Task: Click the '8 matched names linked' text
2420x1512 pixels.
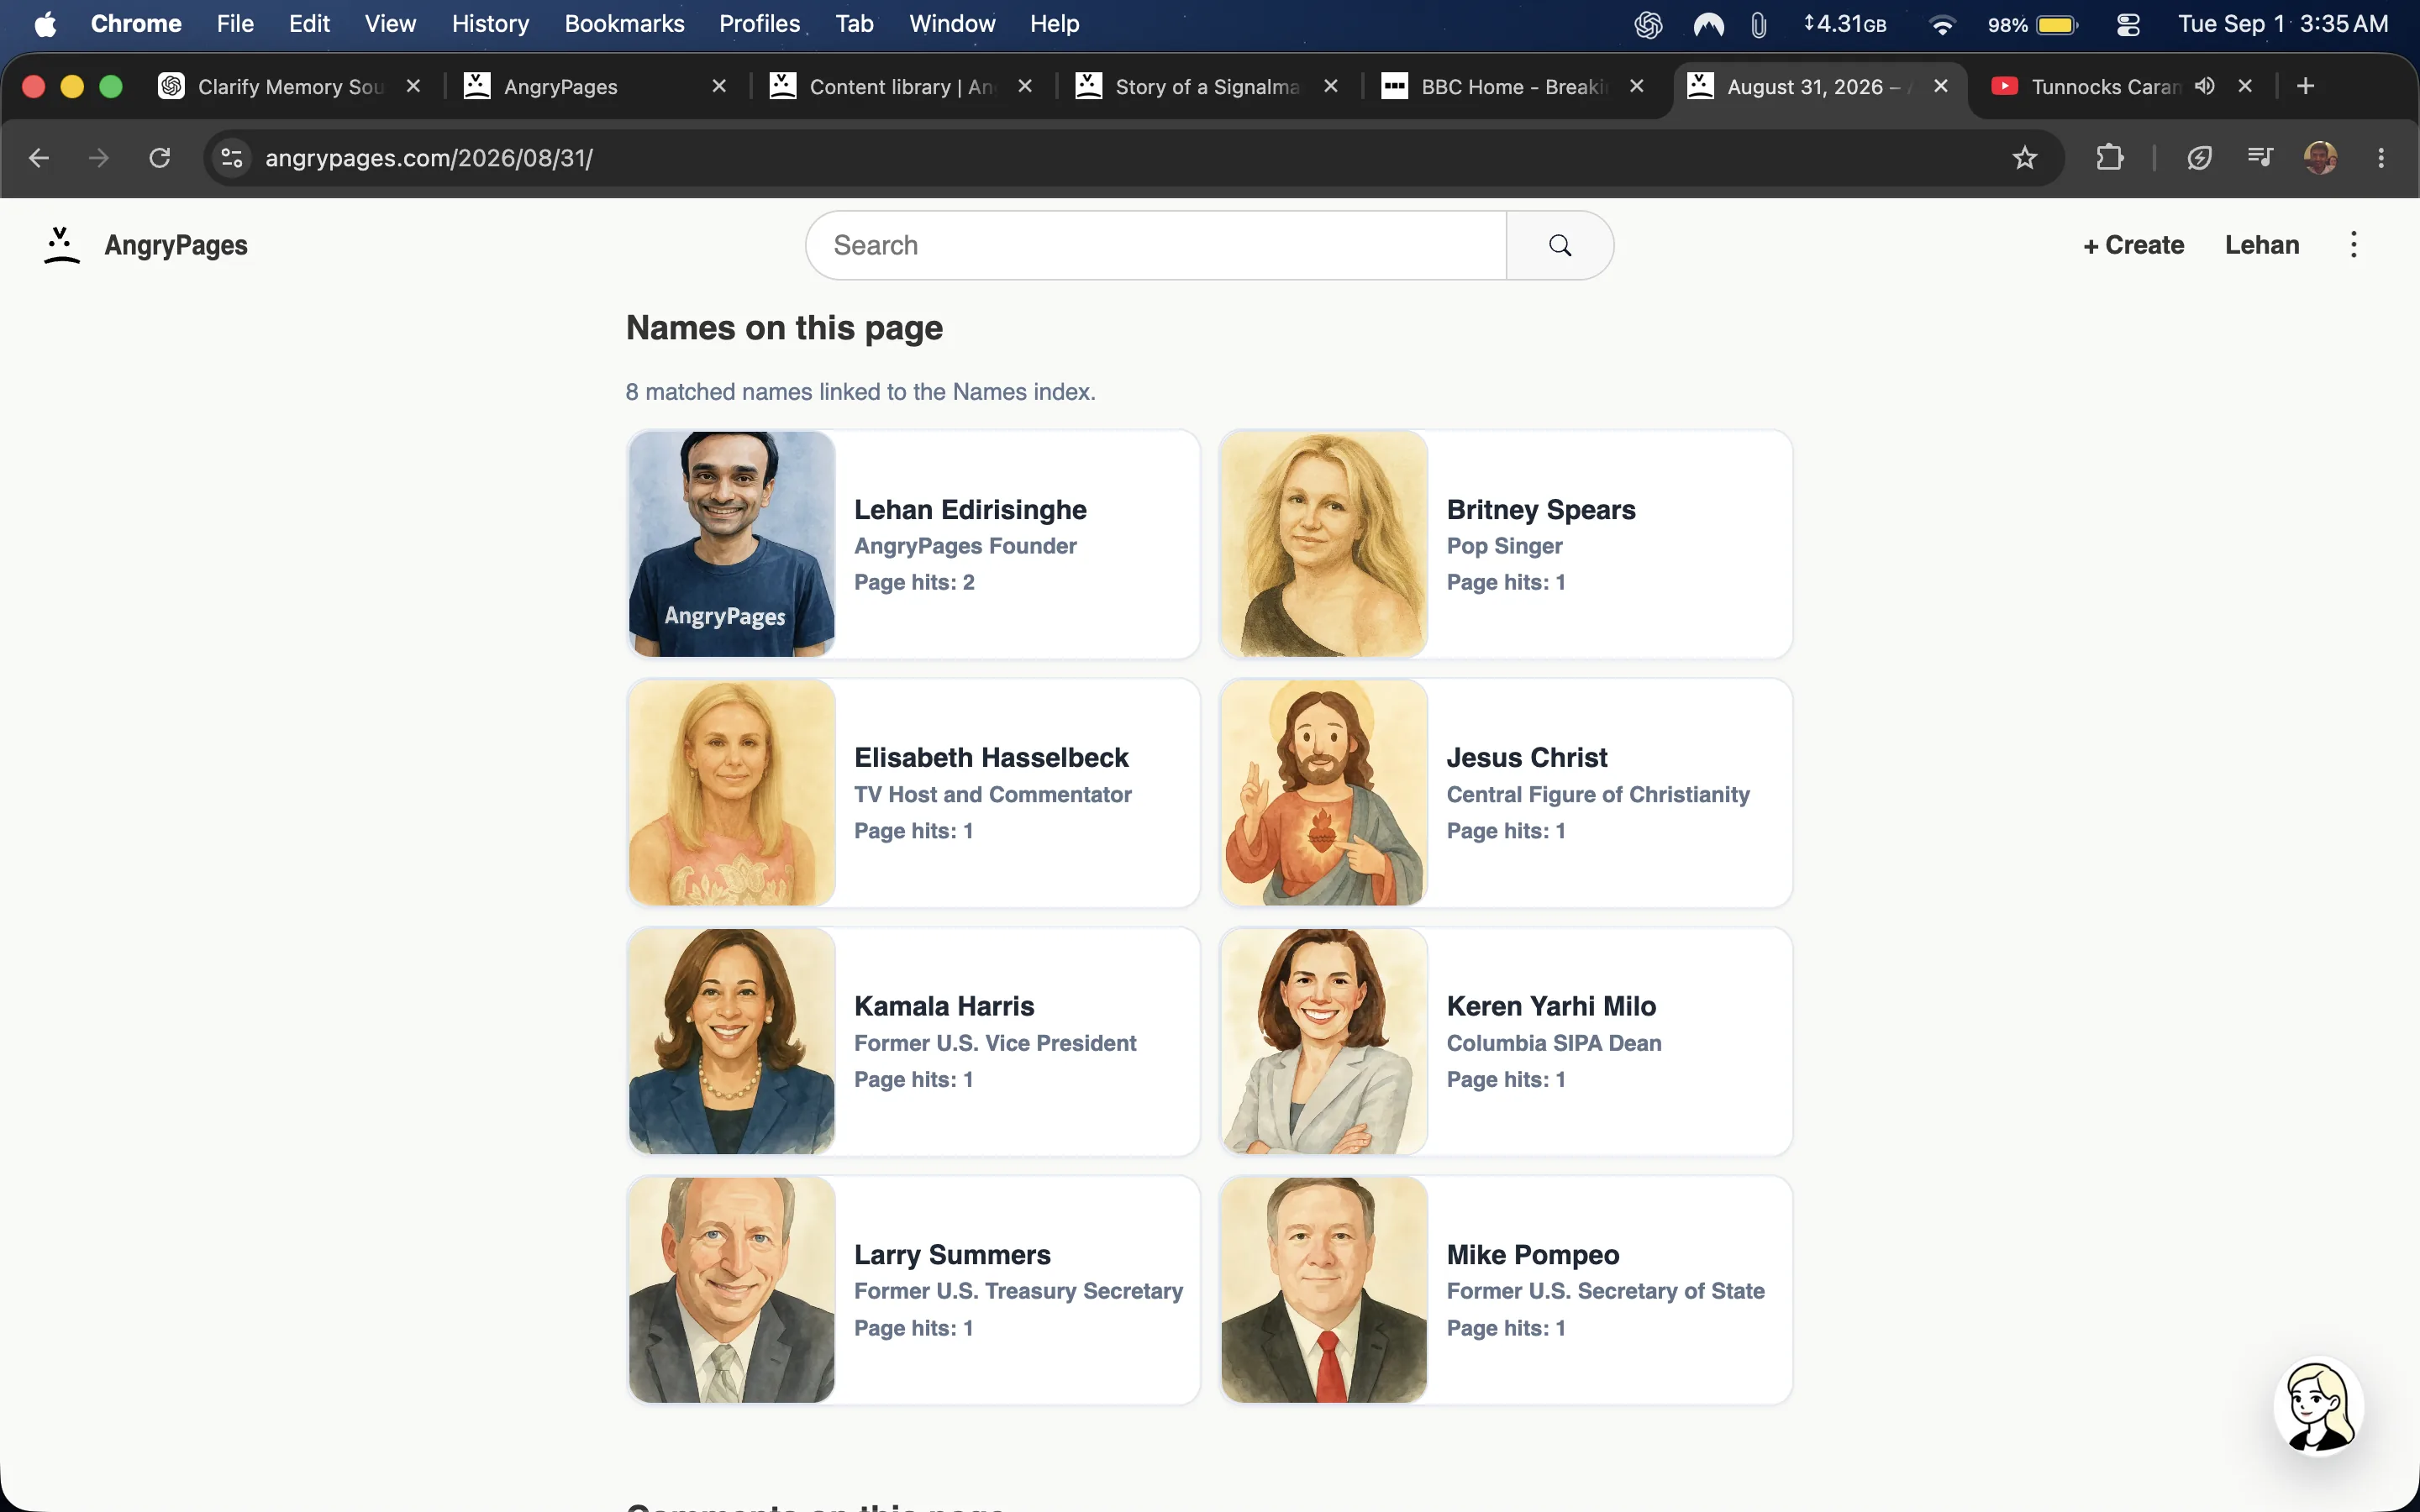Action: pos(860,392)
